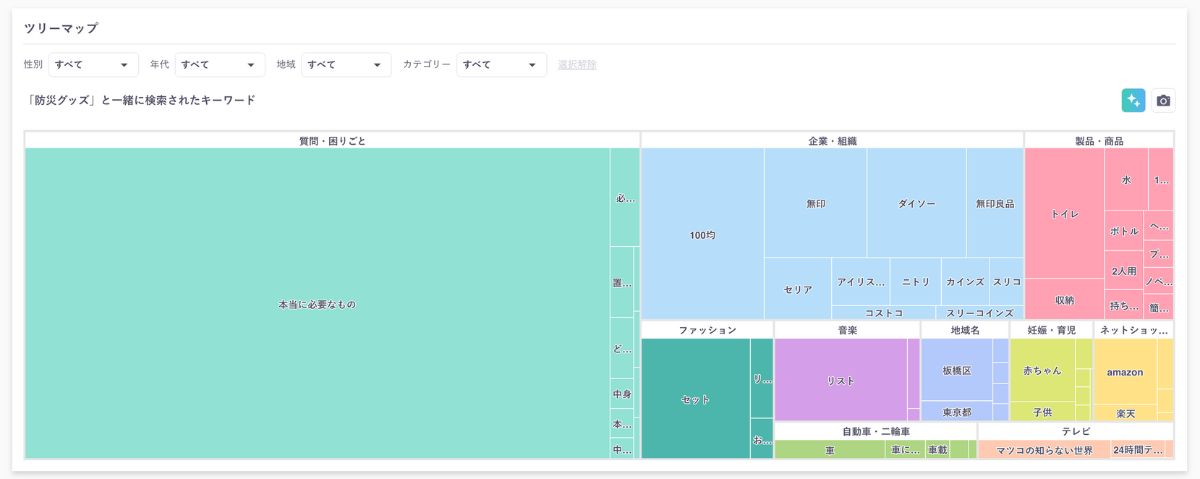
Task: Select the 100均 treemap tile
Action: tap(702, 235)
